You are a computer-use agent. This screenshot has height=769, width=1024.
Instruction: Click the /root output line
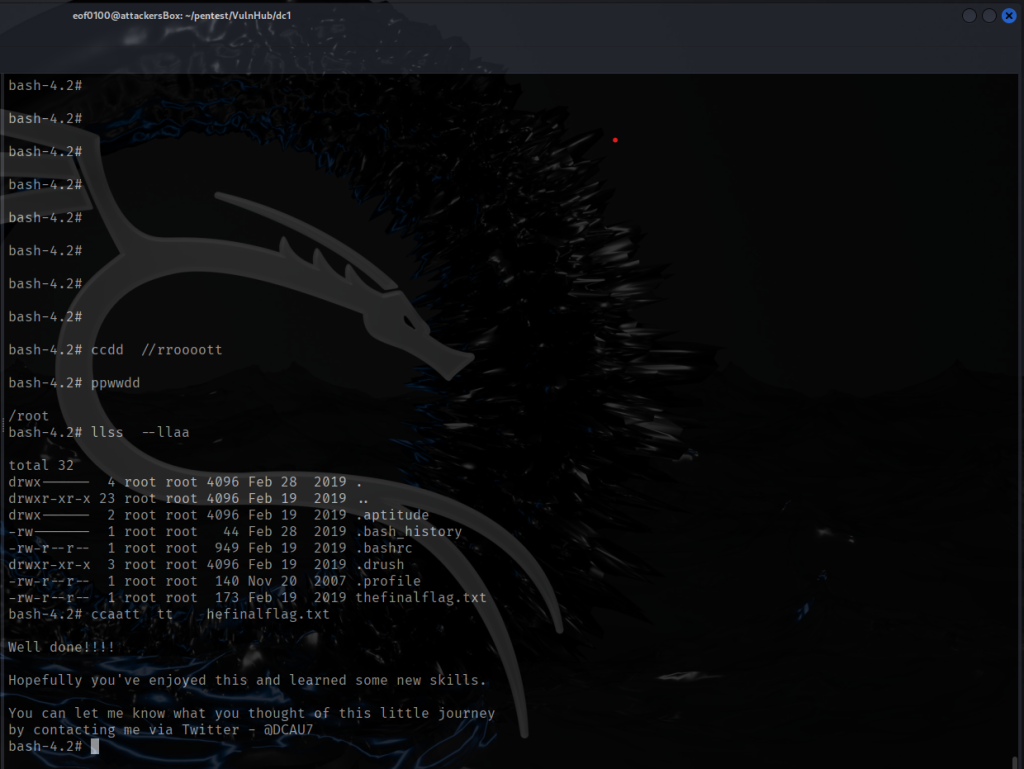pyautogui.click(x=29, y=416)
